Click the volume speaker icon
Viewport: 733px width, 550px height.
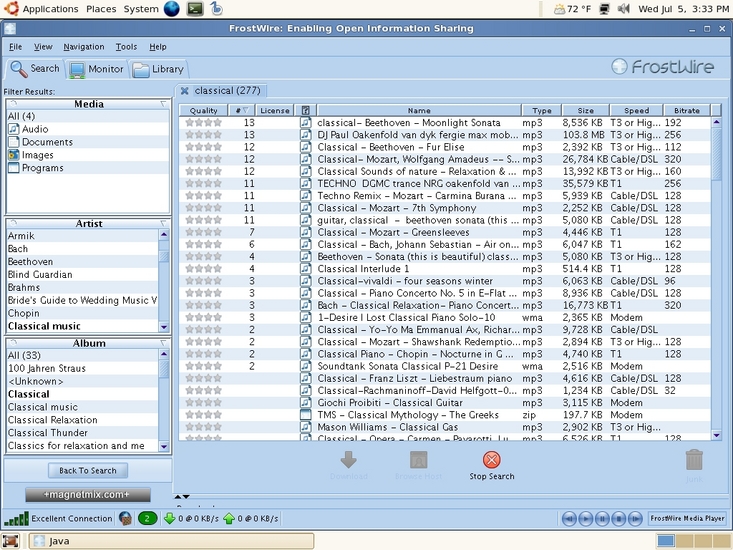coord(624,9)
